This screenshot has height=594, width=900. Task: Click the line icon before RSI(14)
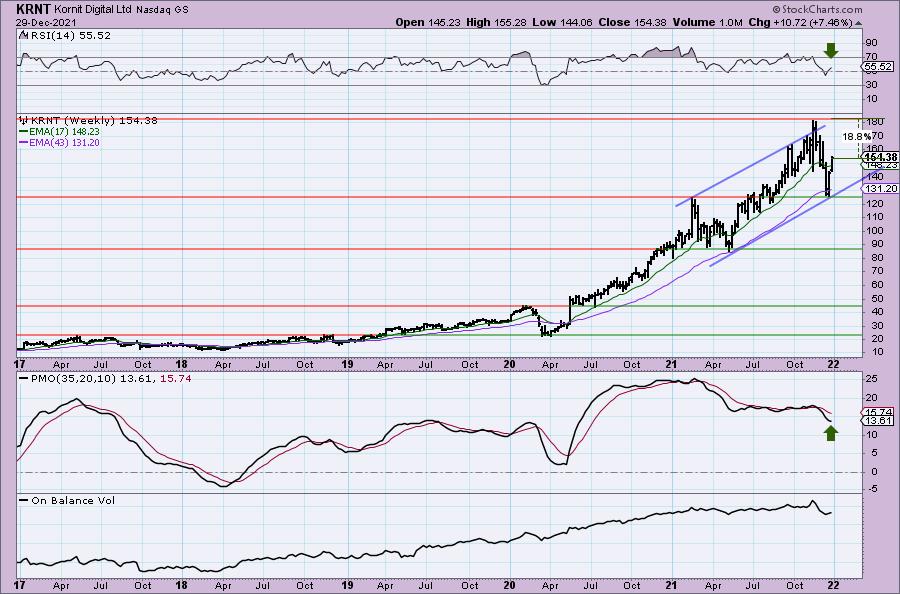23,35
